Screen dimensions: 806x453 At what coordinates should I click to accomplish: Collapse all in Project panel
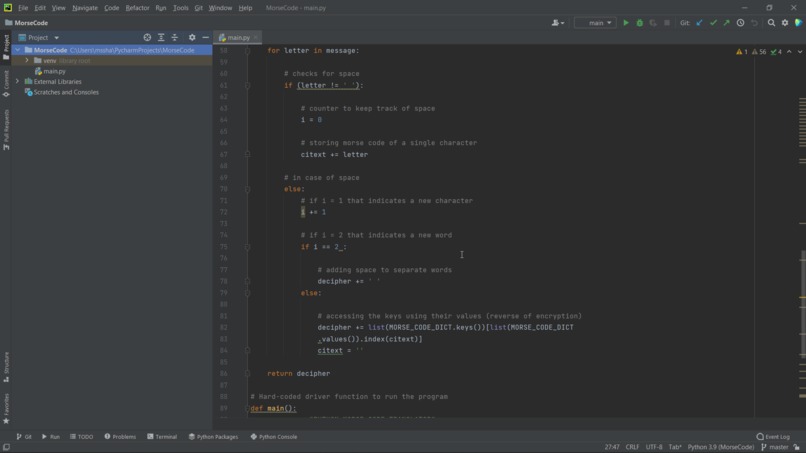175,38
